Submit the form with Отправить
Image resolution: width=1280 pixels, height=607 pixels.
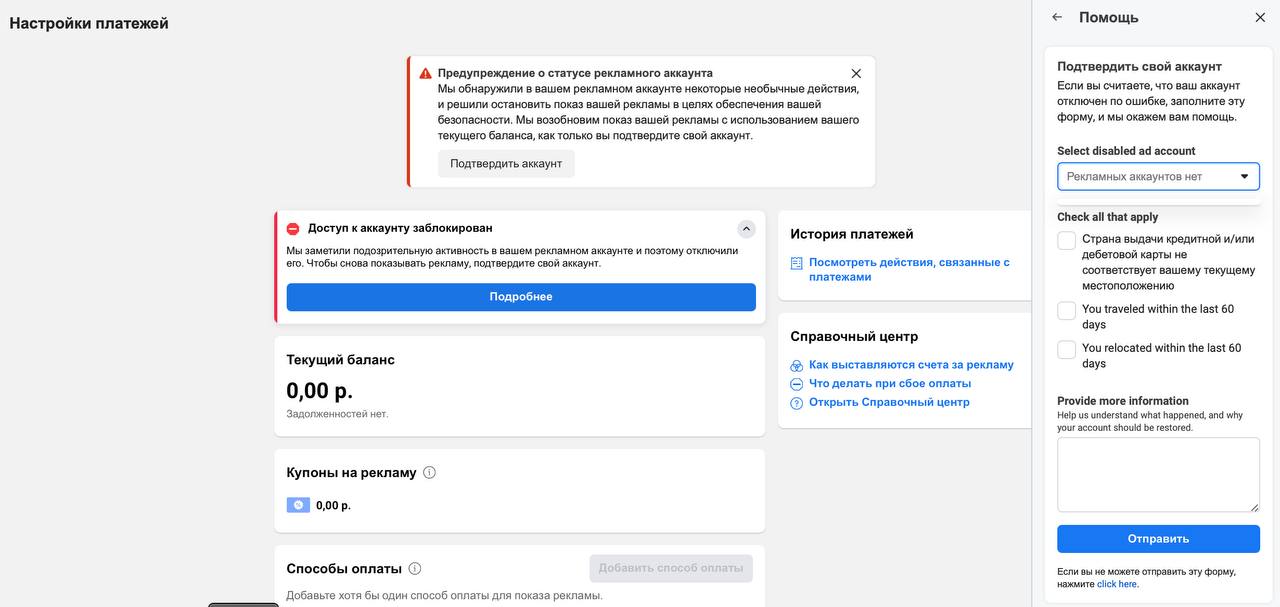click(x=1158, y=539)
